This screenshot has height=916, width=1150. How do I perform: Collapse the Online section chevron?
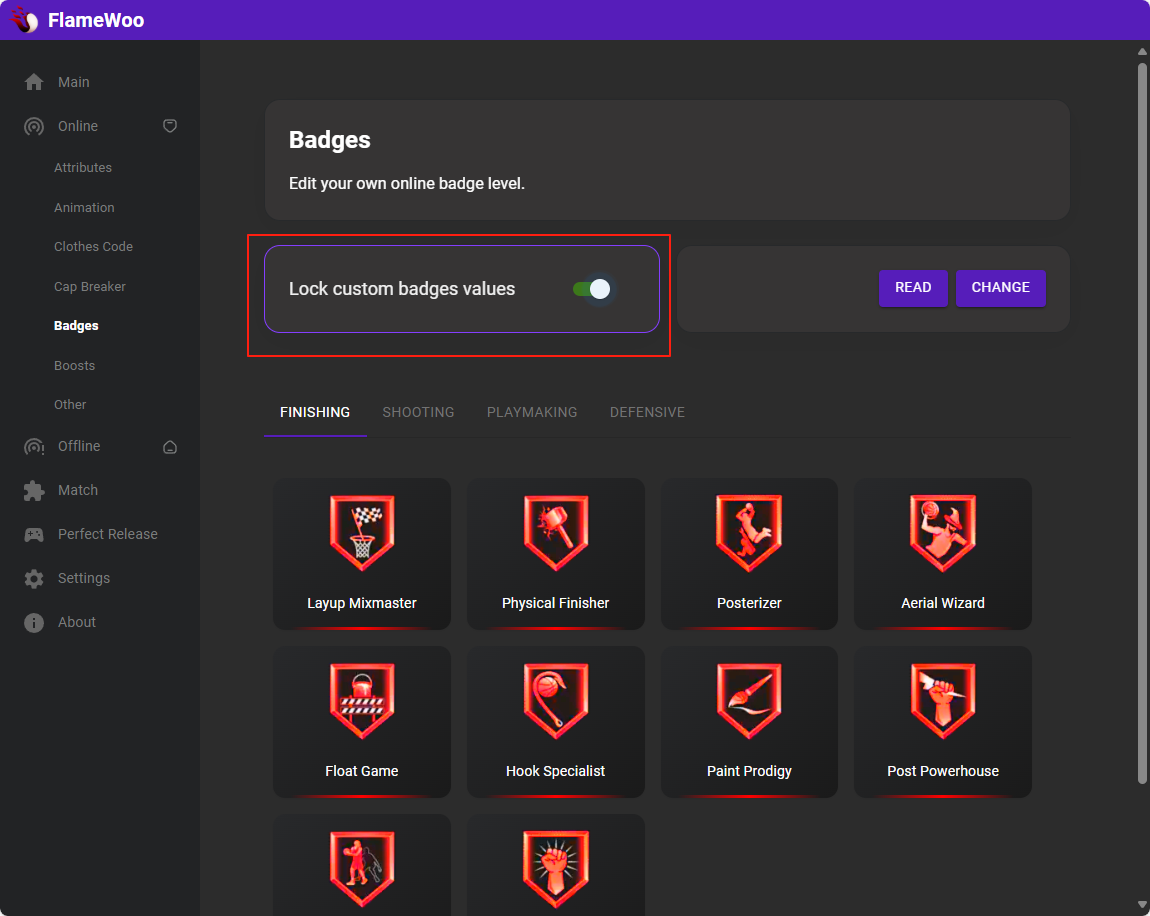coord(169,126)
